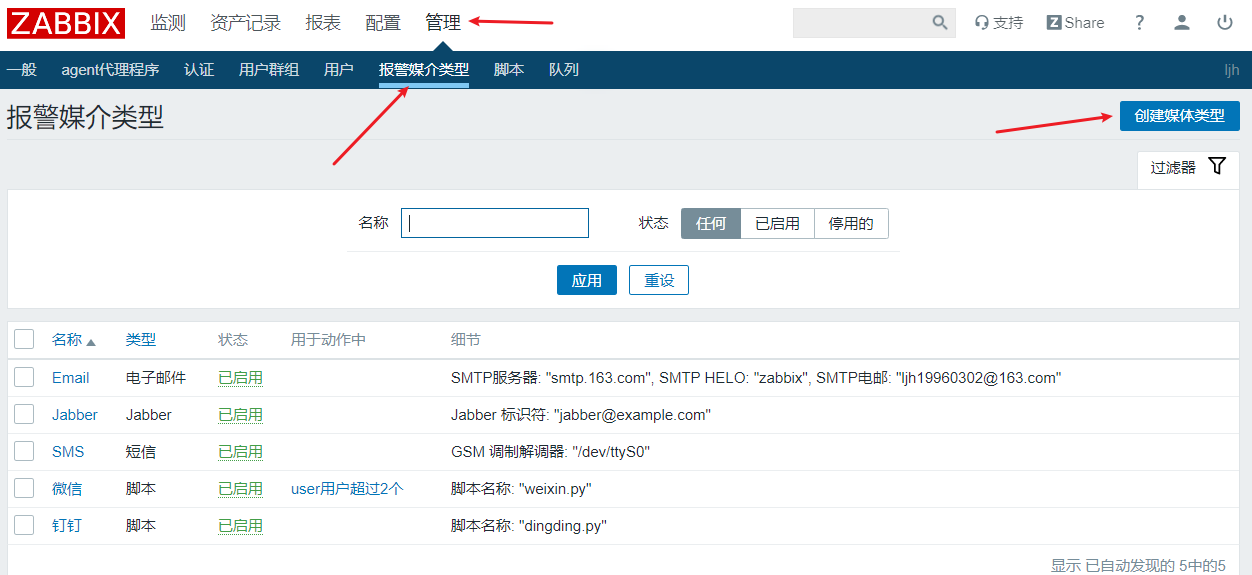Screen dimensions: 1252x575
Task: Toggle the 已启用 status of 钉钉
Action: pyautogui.click(x=241, y=525)
